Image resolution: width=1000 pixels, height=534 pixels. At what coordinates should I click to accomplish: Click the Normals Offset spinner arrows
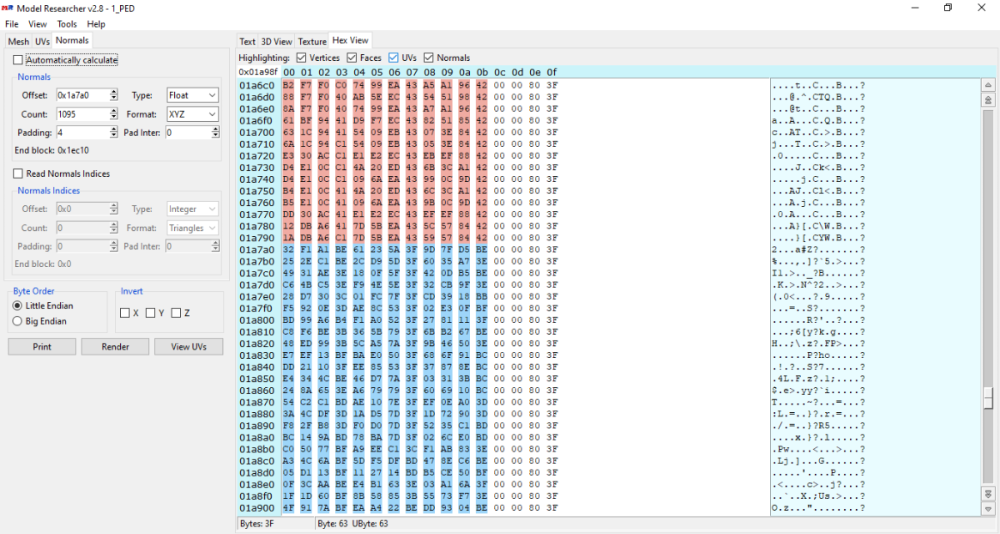[x=114, y=95]
